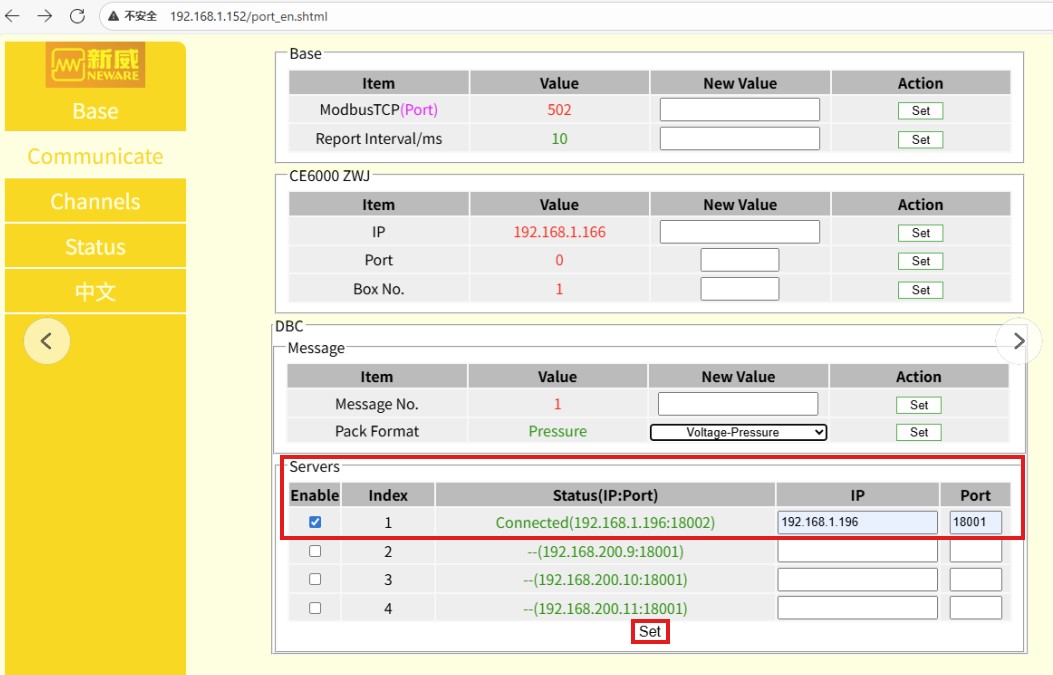Click the Servers Set button

click(650, 632)
